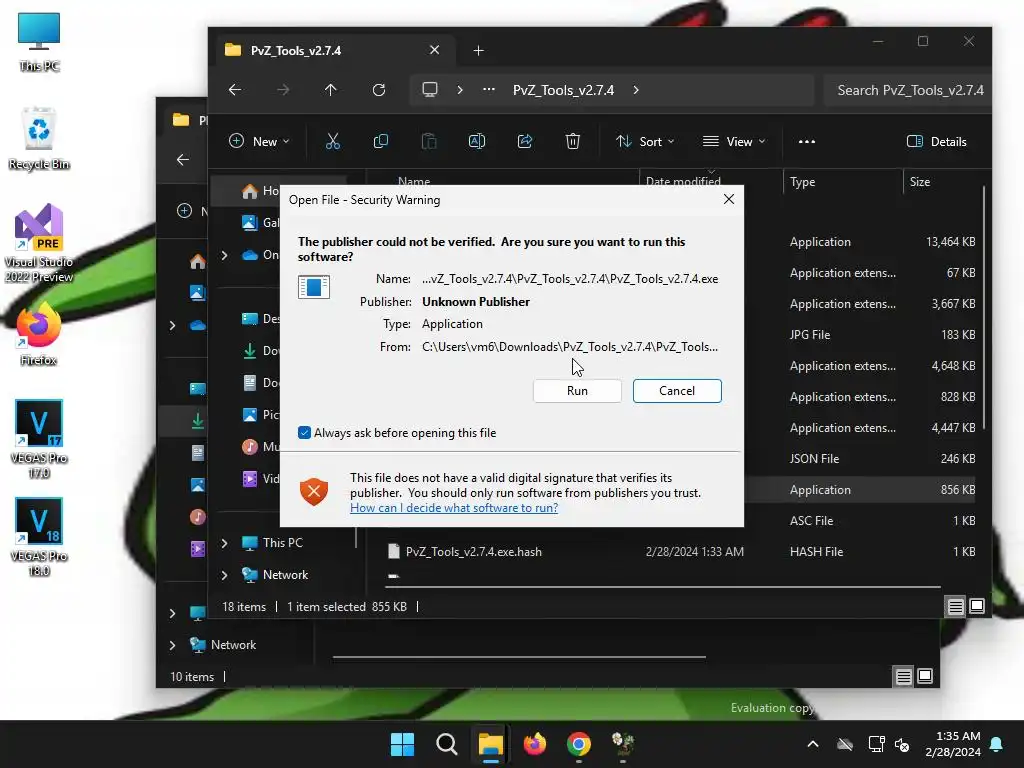Click the Paste icon in Explorer toolbar
1024x768 pixels.
[429, 141]
